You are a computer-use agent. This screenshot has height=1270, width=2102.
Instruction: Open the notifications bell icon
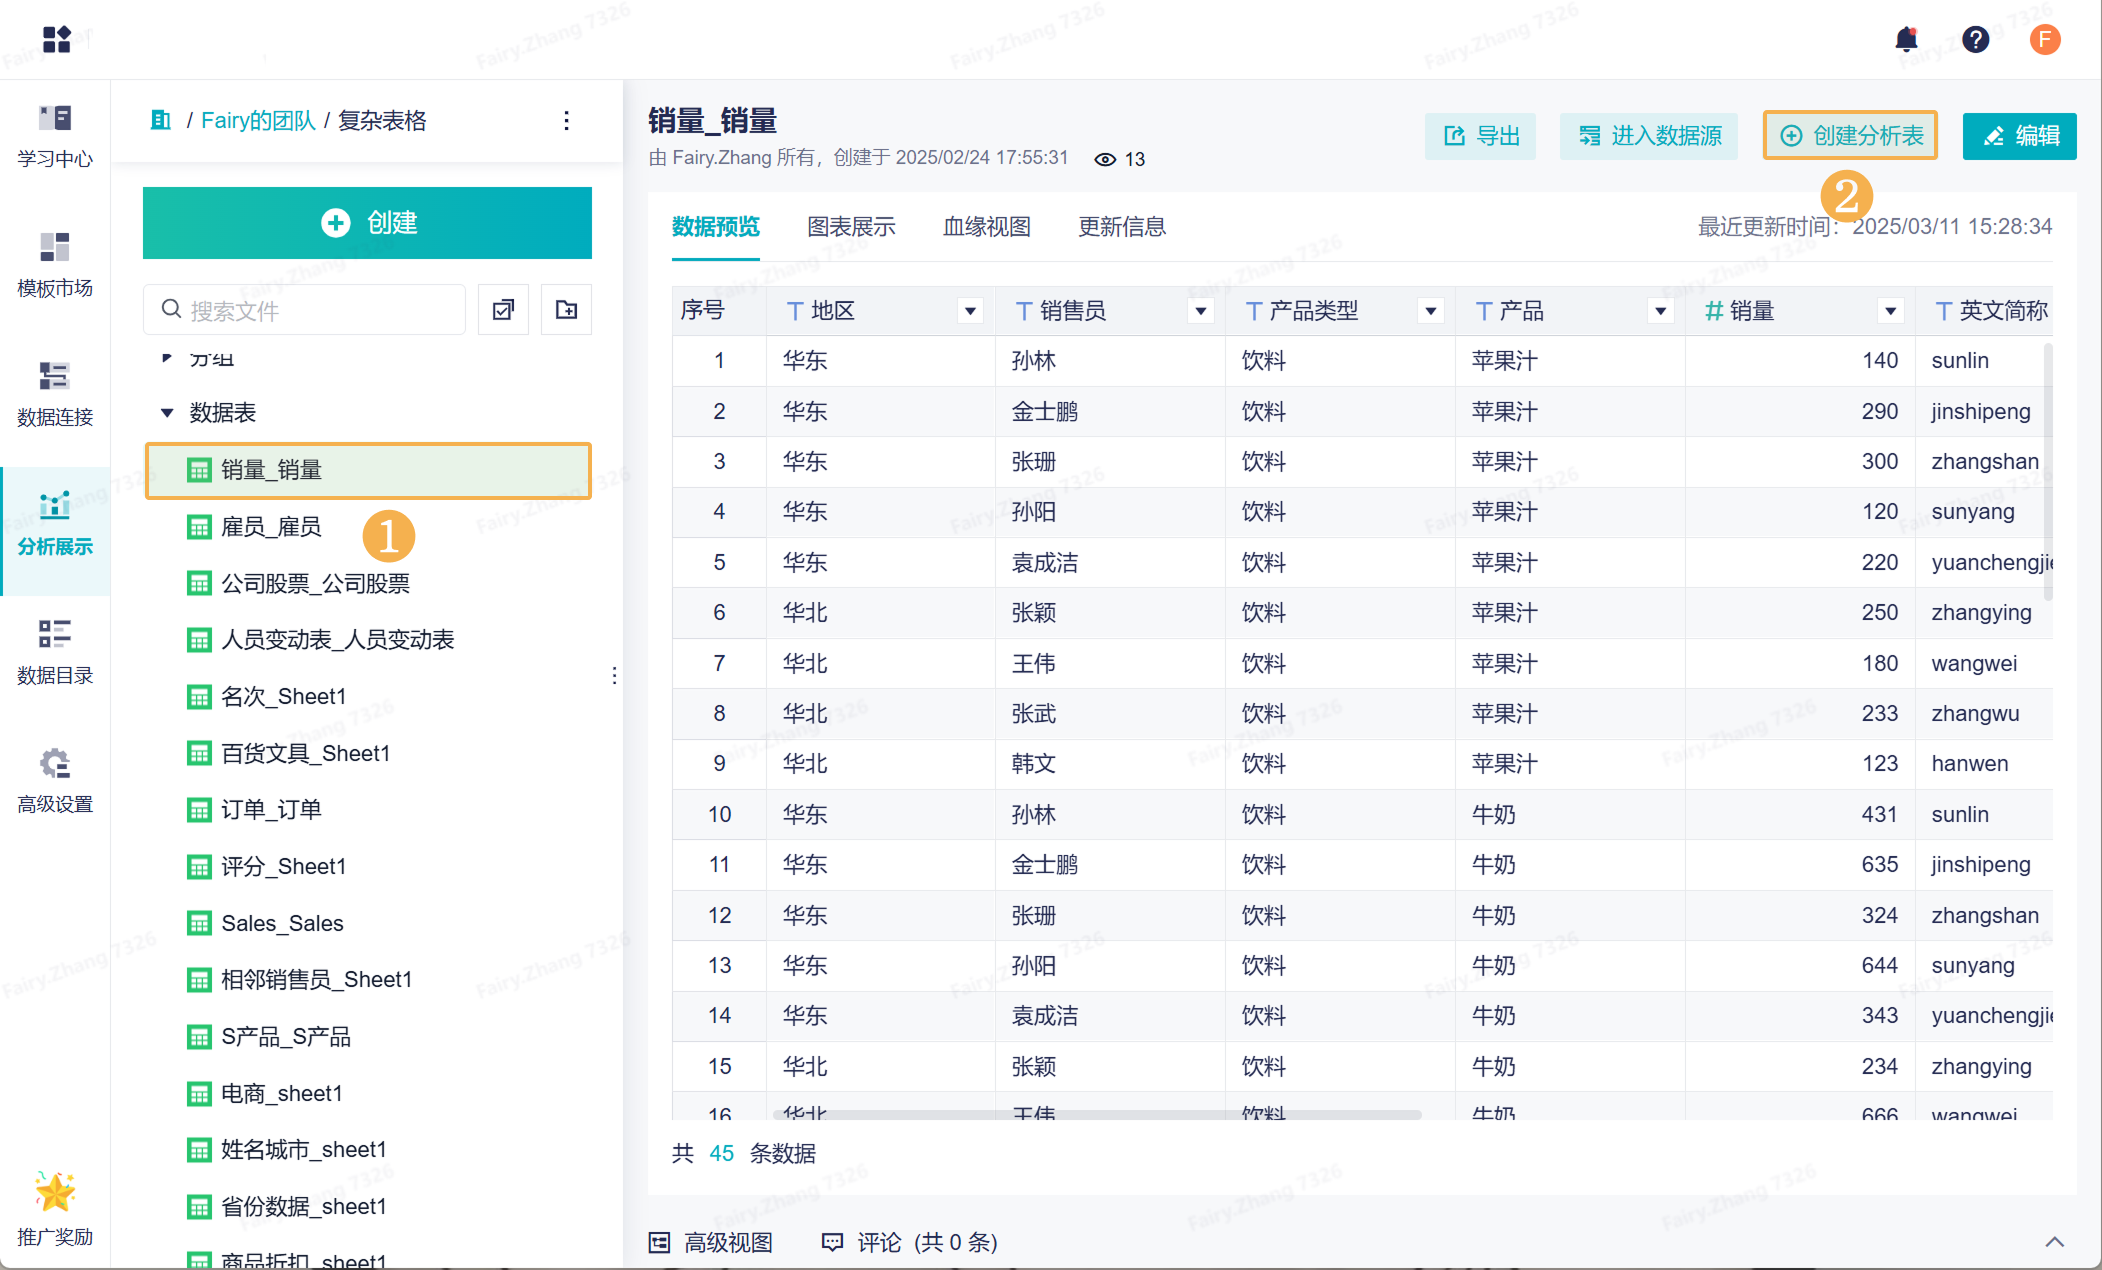tap(1906, 40)
